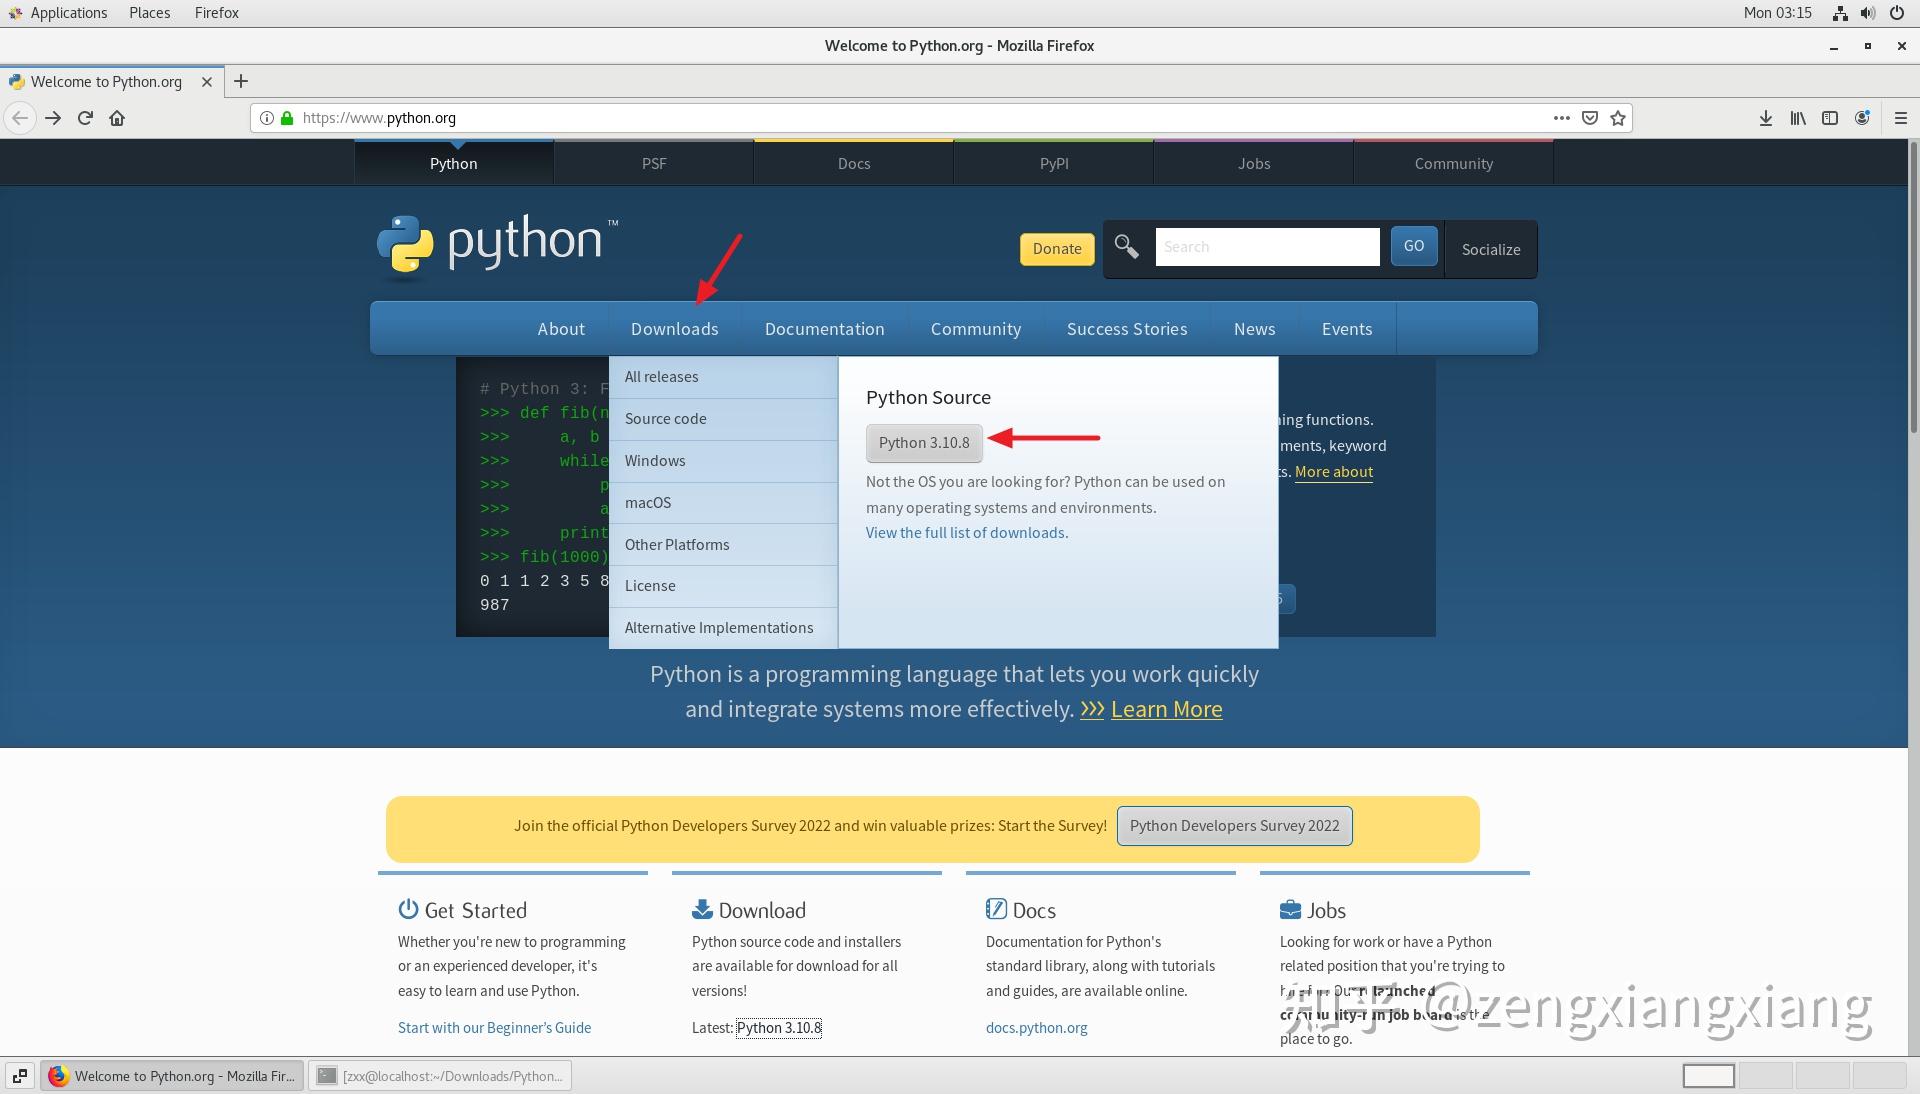This screenshot has height=1094, width=1920.
Task: Click the Get Started power icon
Action: (x=408, y=909)
